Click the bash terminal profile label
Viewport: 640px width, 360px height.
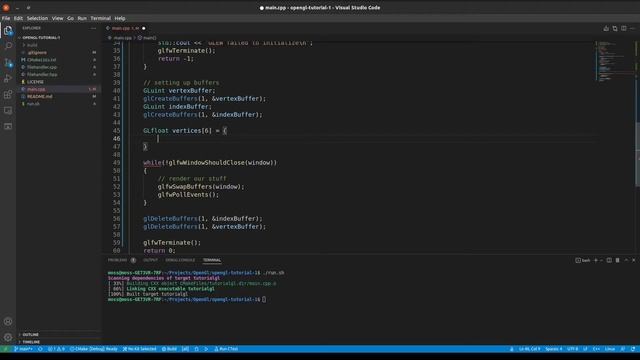pos(583,260)
